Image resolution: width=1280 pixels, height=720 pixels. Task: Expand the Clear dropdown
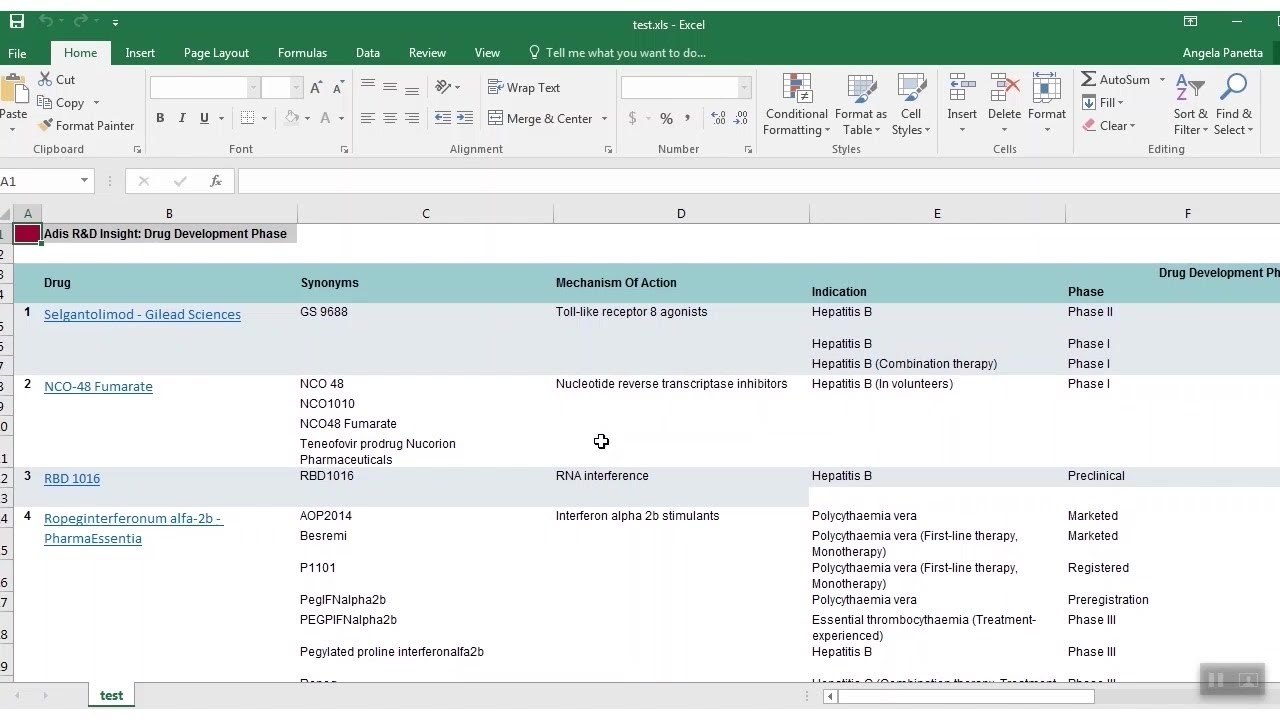[1132, 125]
